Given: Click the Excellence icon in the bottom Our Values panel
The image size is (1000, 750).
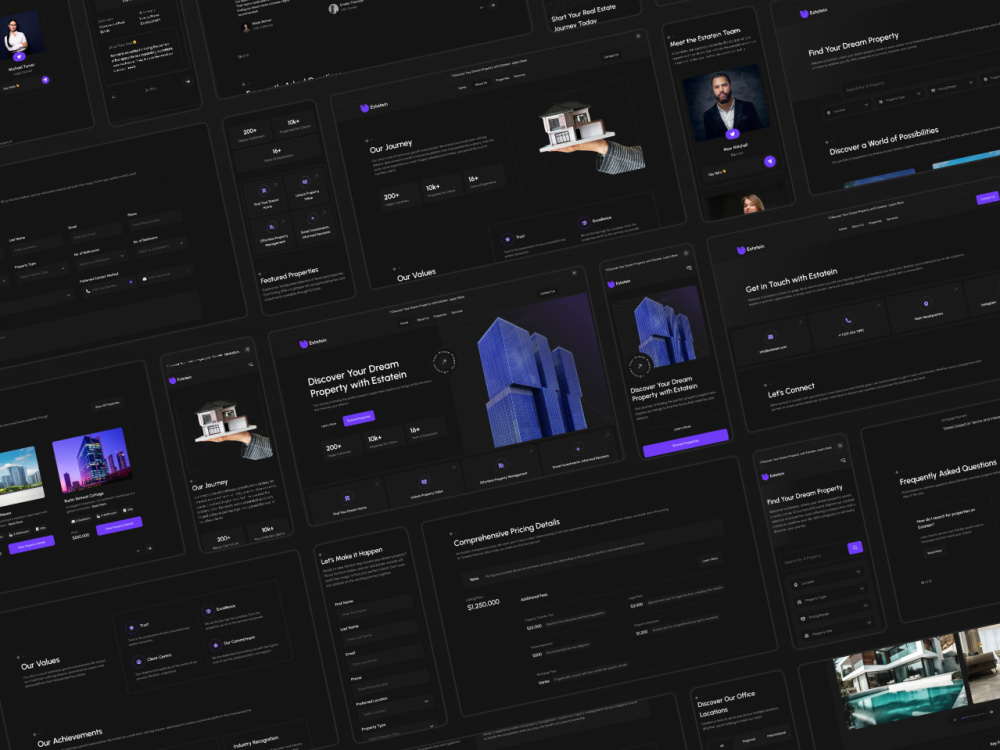Looking at the screenshot, I should (x=207, y=611).
